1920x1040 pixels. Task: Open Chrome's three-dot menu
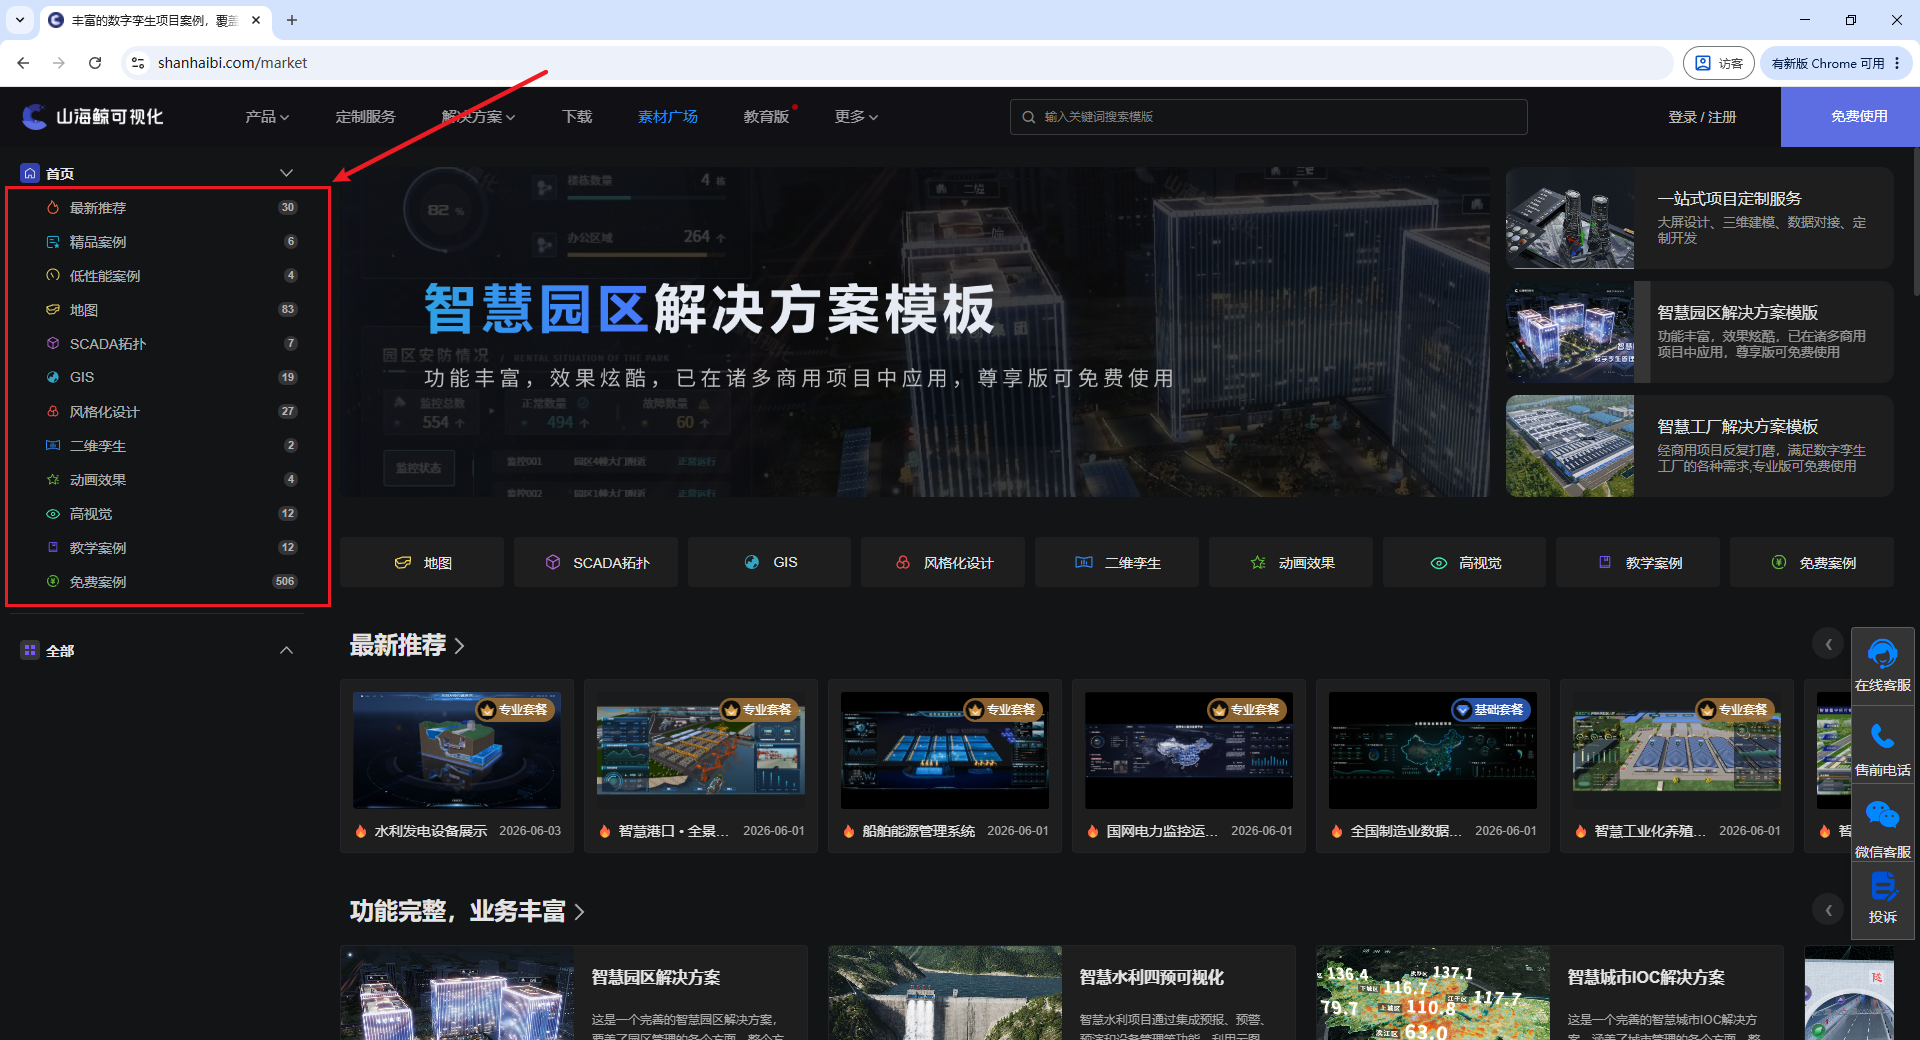(1897, 63)
